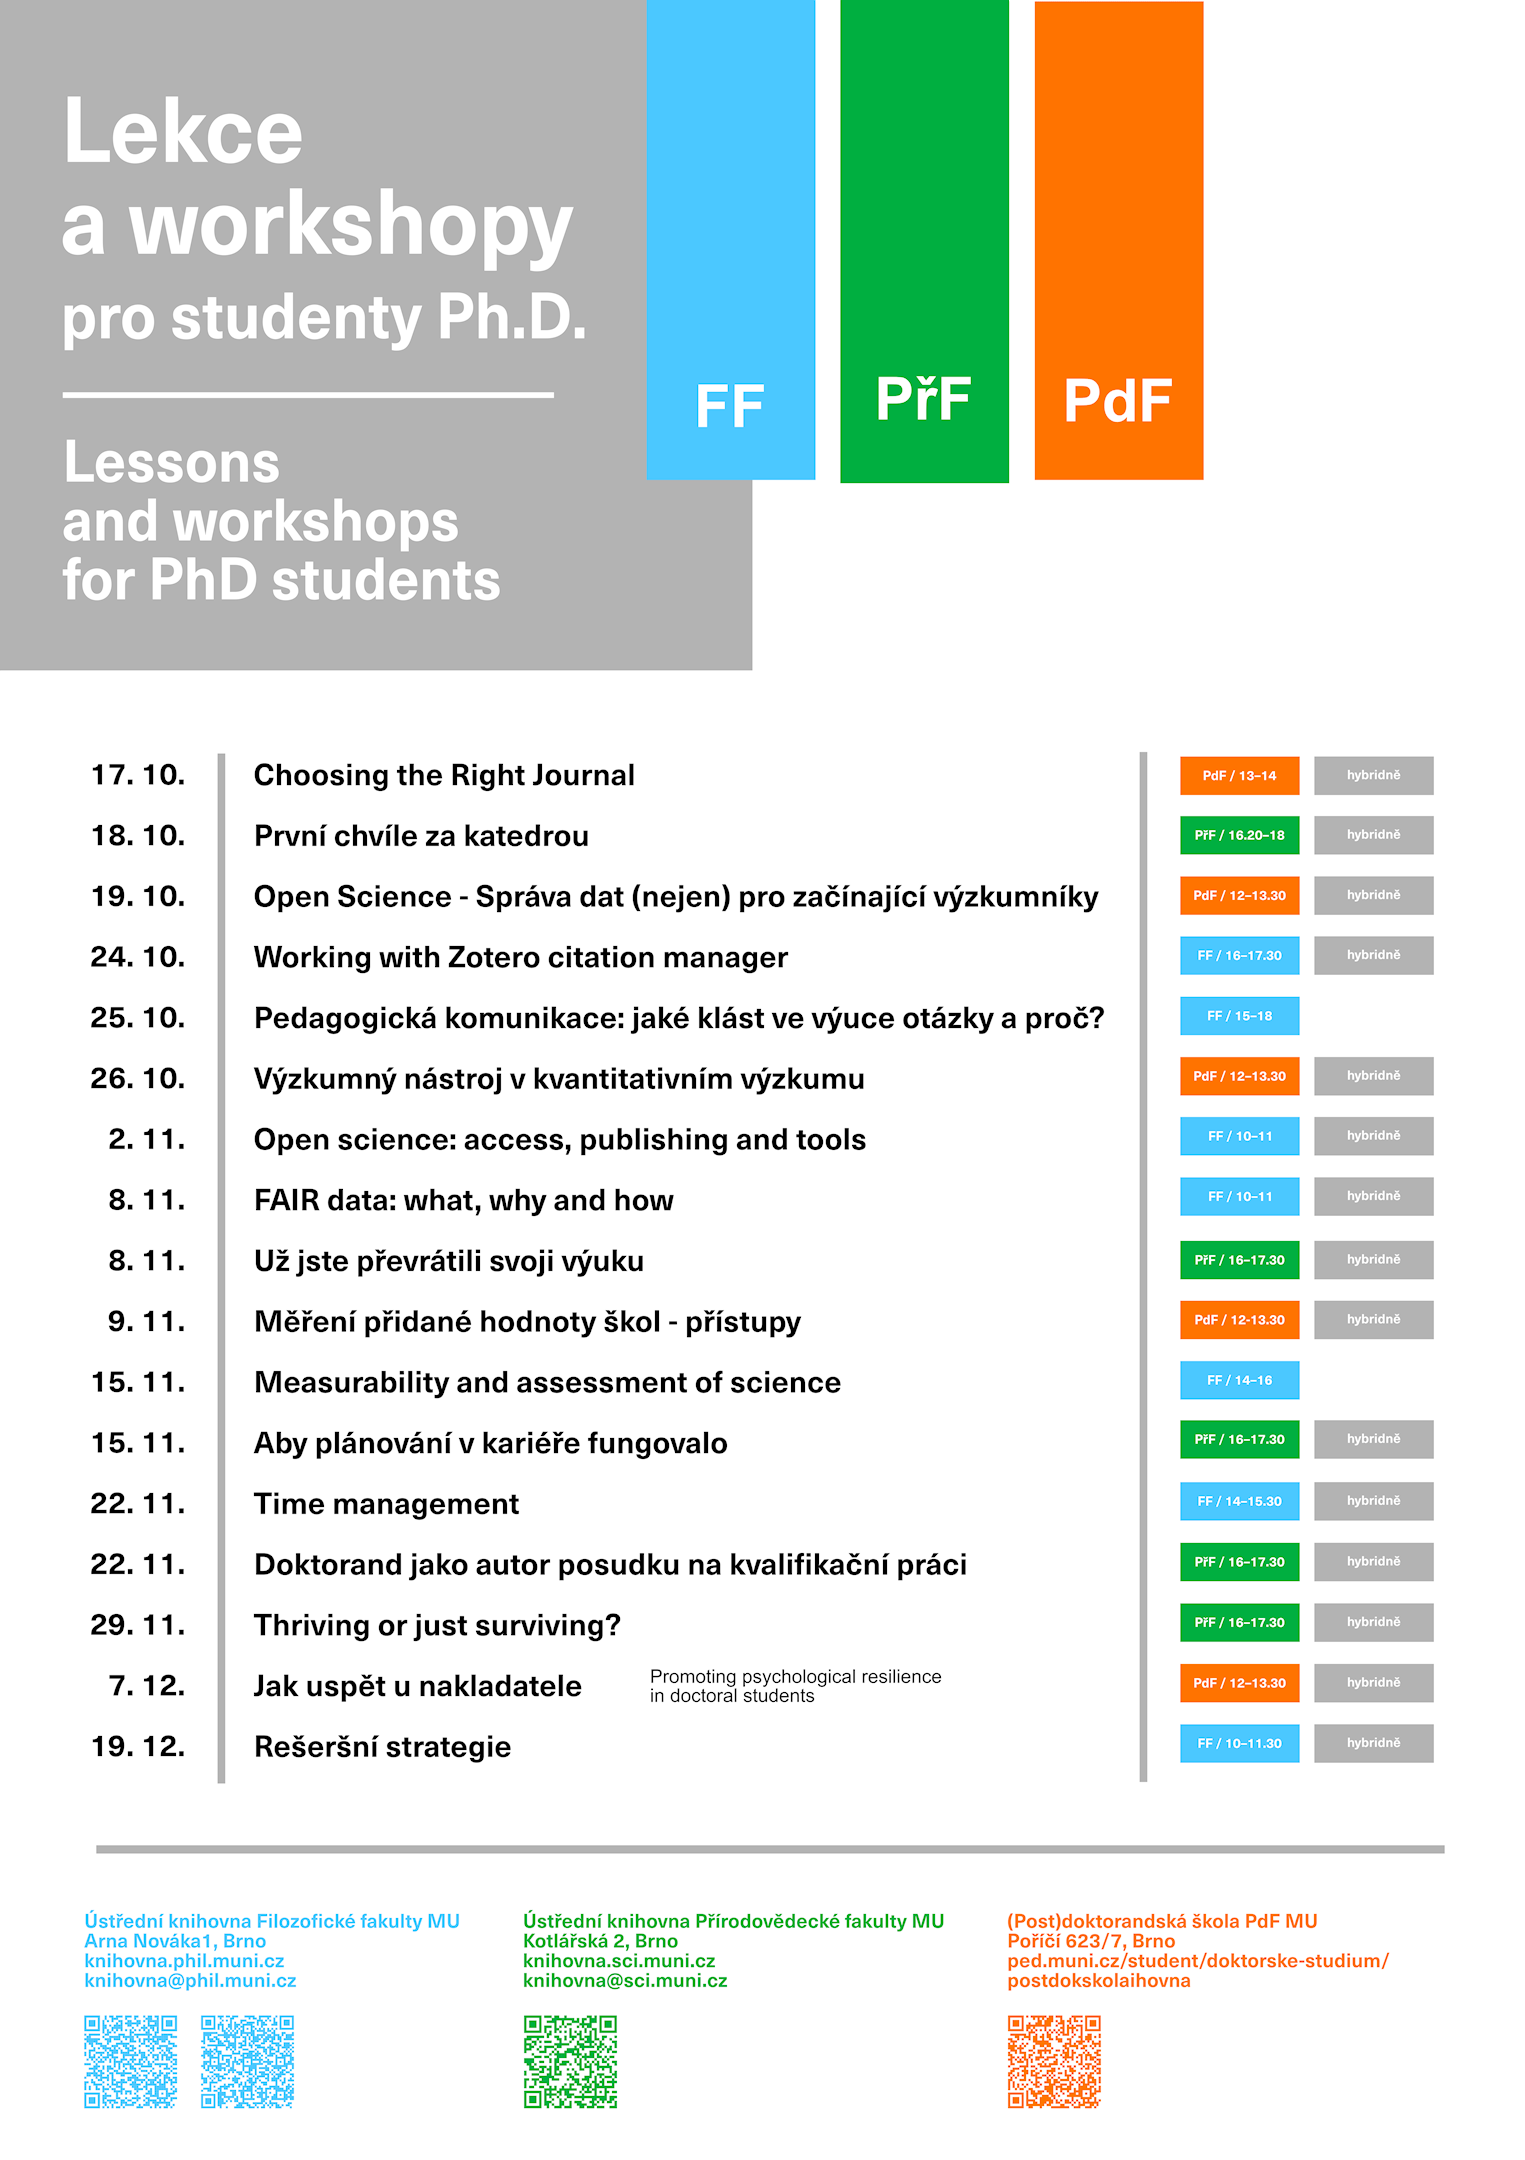
Task: Open the knihovna.sci.muni.cz website link
Action: [x=619, y=1961]
